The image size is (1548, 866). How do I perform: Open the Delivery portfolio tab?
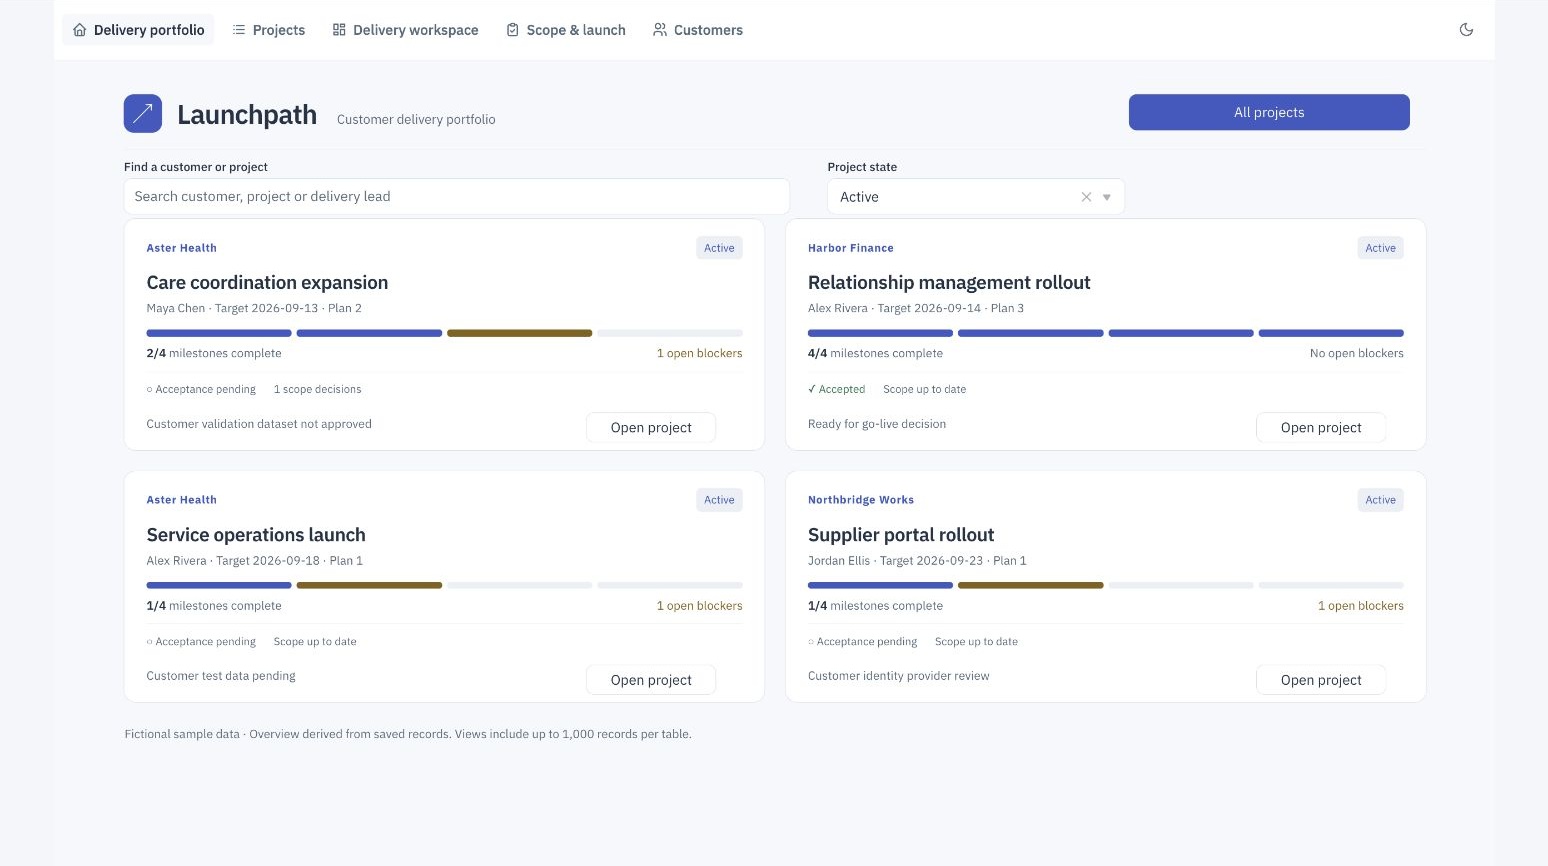click(138, 30)
